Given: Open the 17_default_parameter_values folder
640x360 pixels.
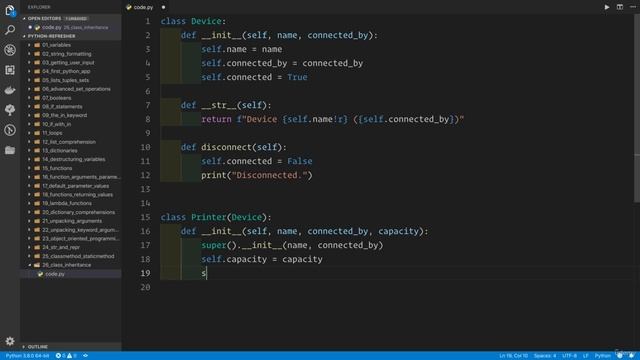Looking at the screenshot, I should (71, 186).
